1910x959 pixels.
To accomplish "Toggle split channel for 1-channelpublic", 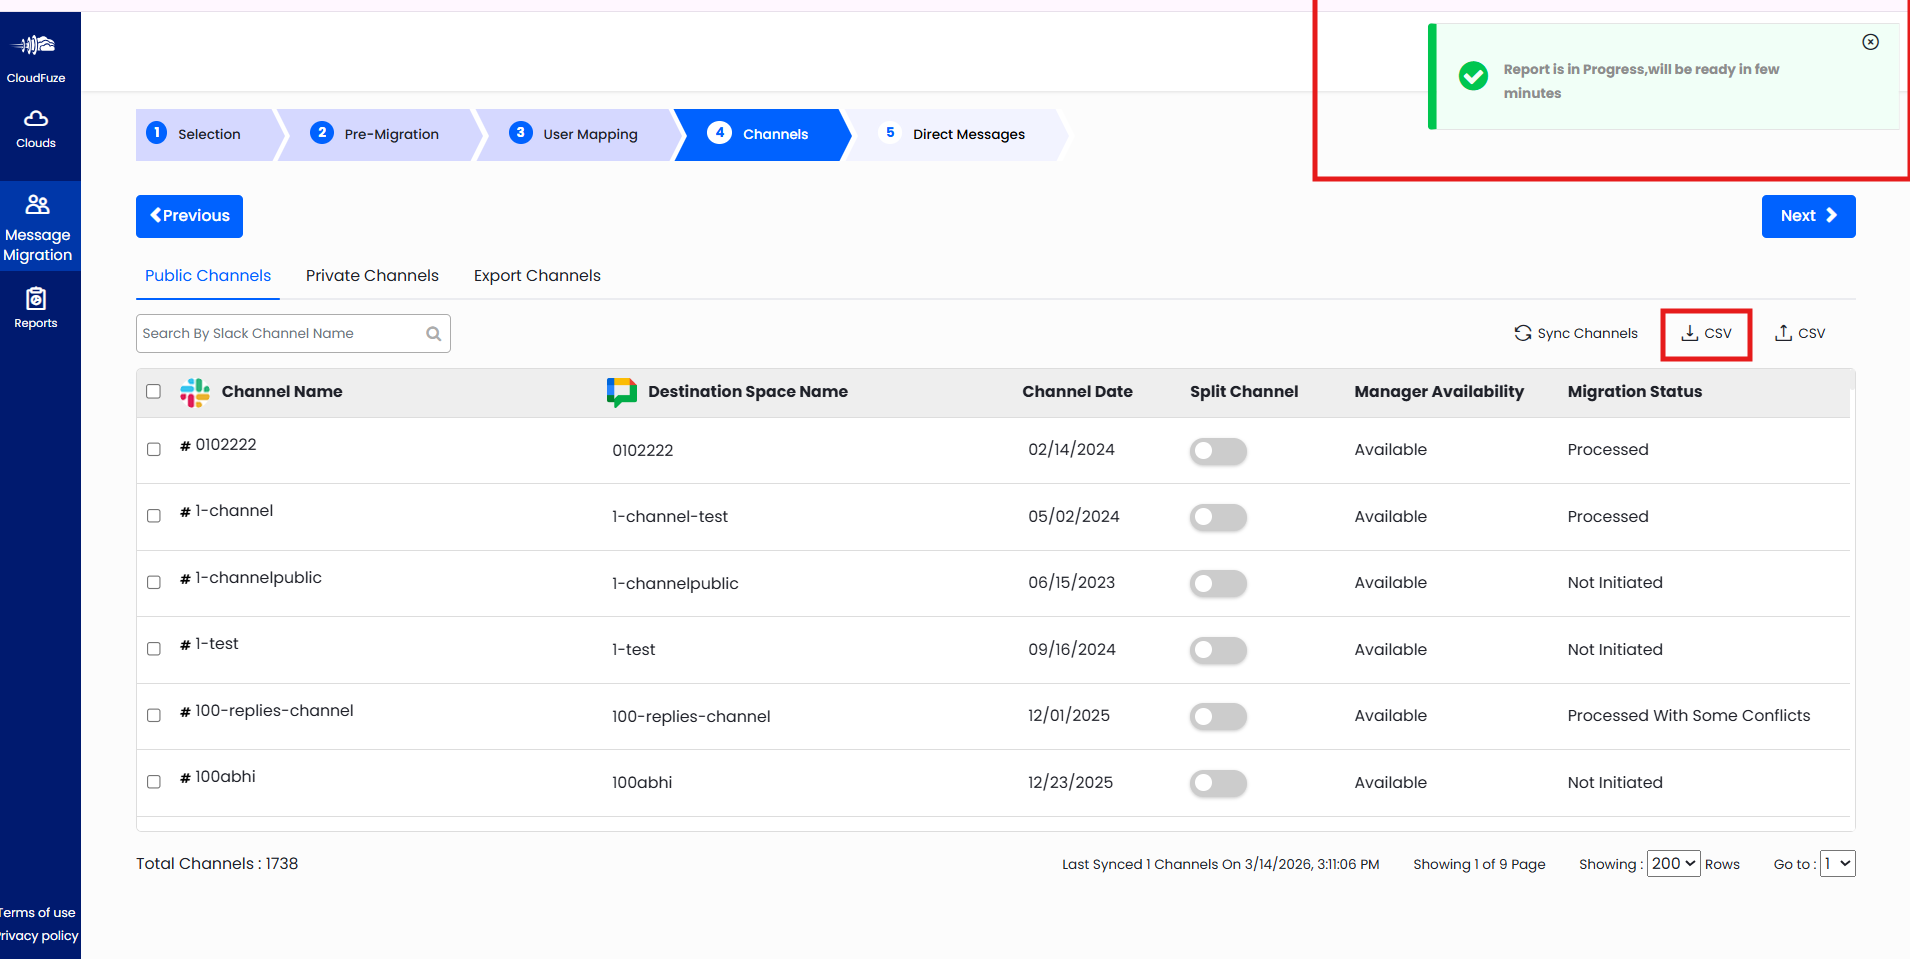I will (1218, 584).
